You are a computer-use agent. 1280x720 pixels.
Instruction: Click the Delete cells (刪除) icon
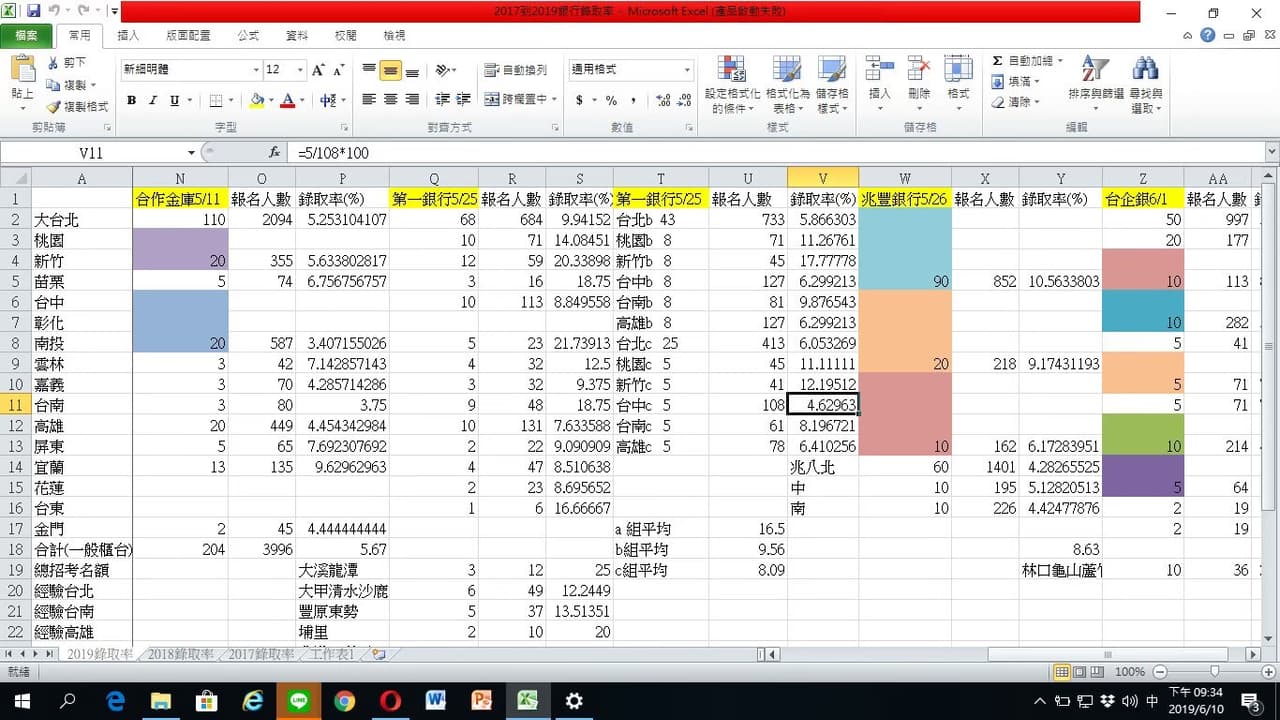coord(918,70)
